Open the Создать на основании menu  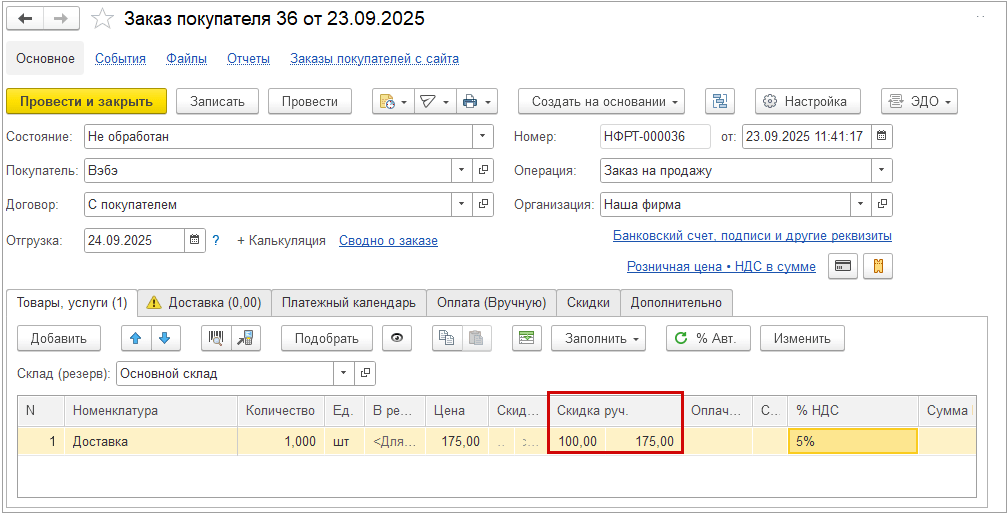602,101
